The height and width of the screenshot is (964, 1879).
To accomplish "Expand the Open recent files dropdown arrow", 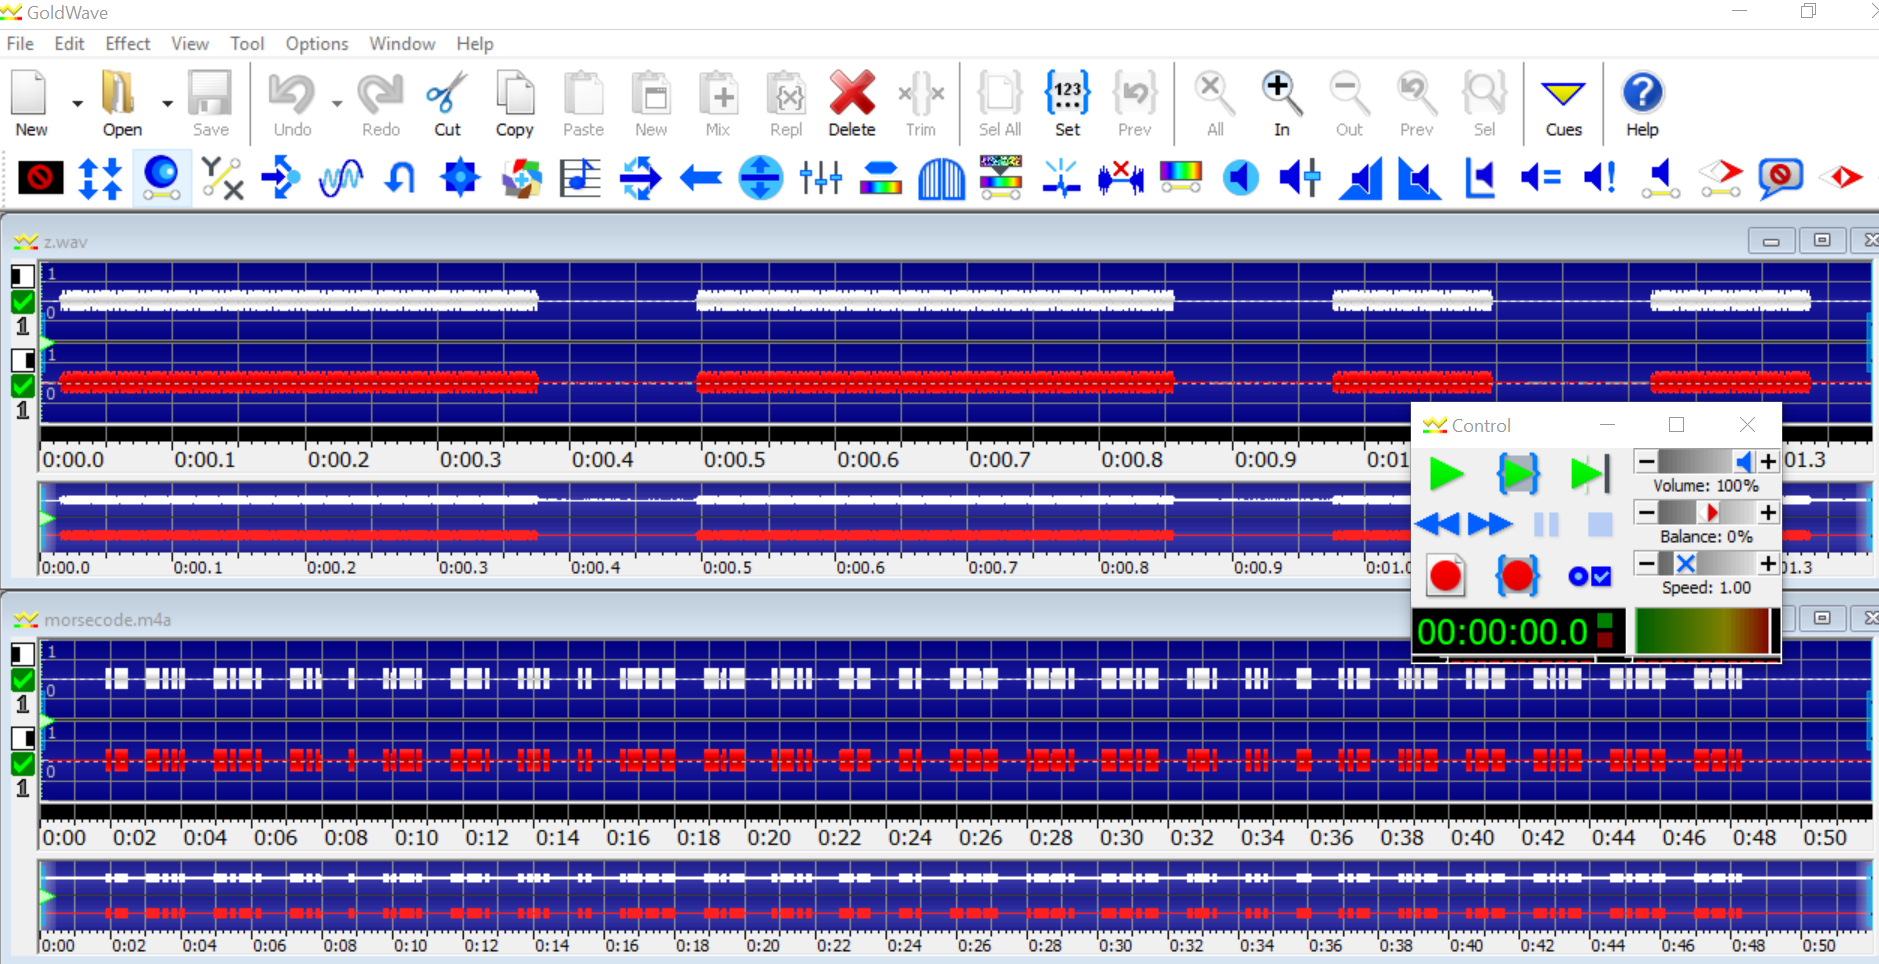I will click(167, 103).
